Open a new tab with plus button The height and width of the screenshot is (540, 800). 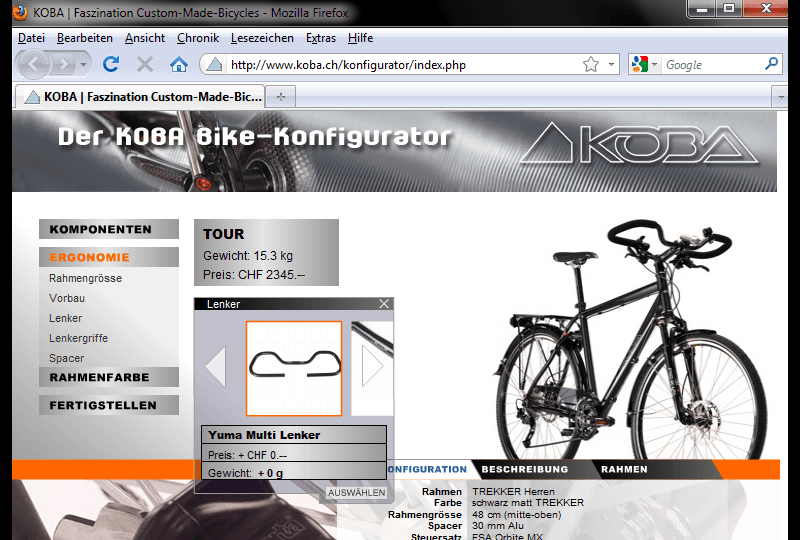click(x=281, y=96)
